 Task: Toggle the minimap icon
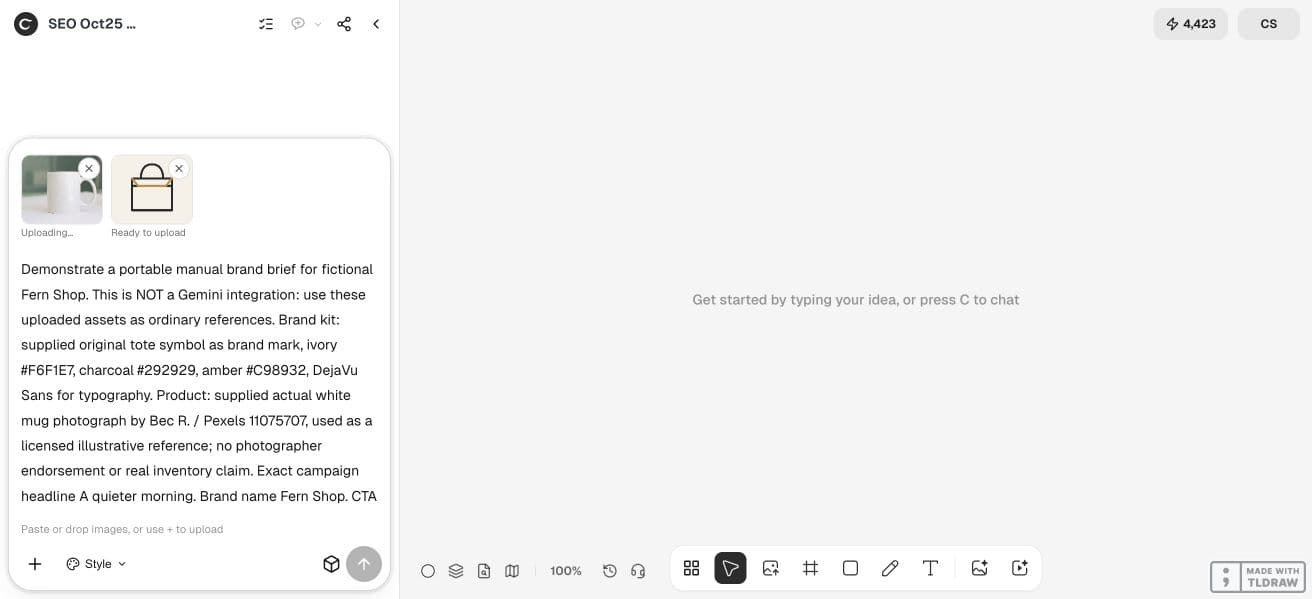tap(512, 570)
